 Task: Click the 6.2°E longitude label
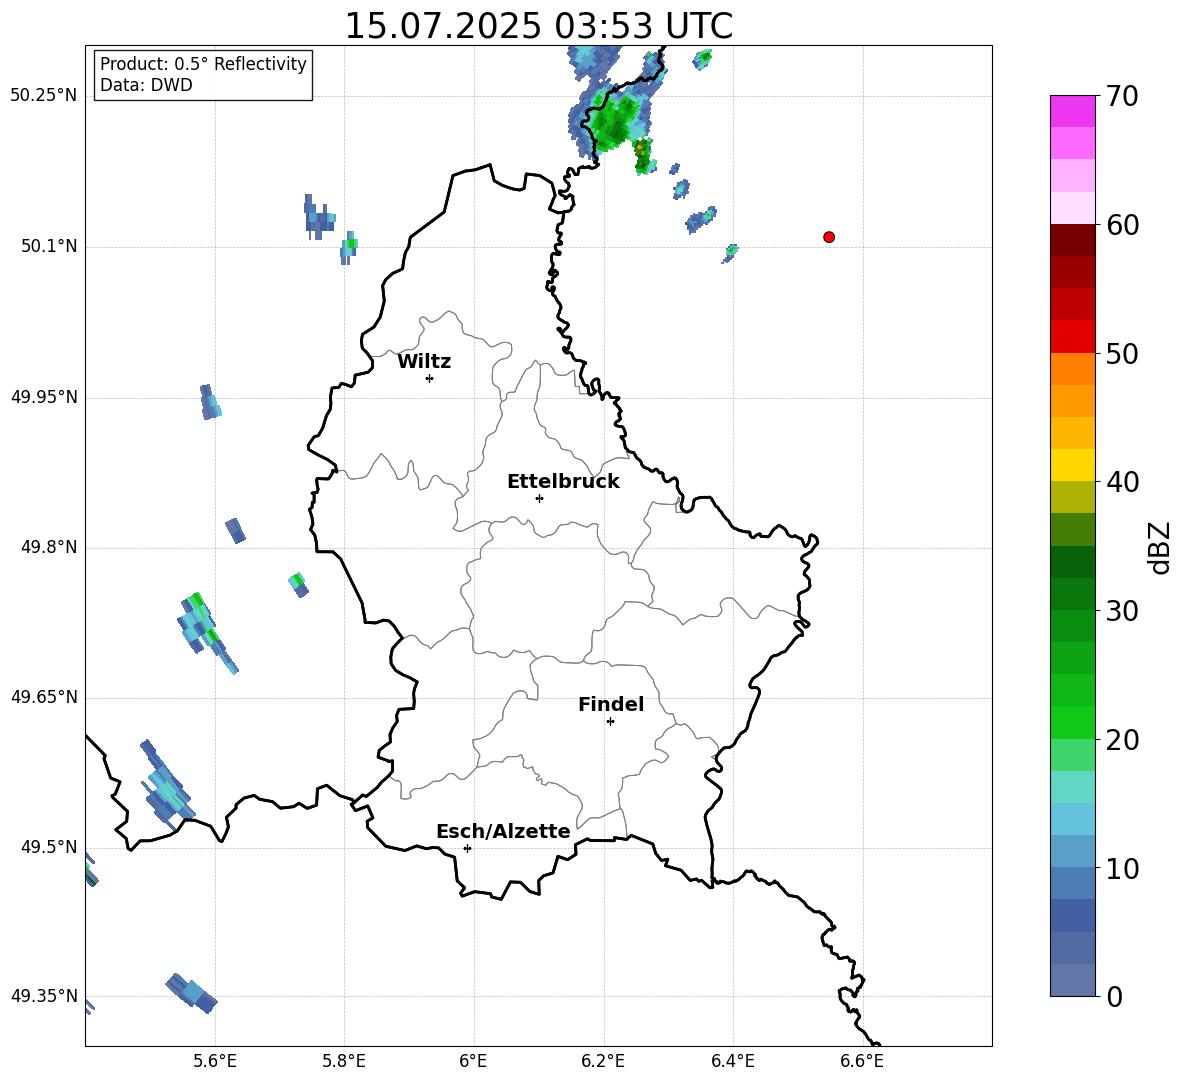pos(603,1061)
